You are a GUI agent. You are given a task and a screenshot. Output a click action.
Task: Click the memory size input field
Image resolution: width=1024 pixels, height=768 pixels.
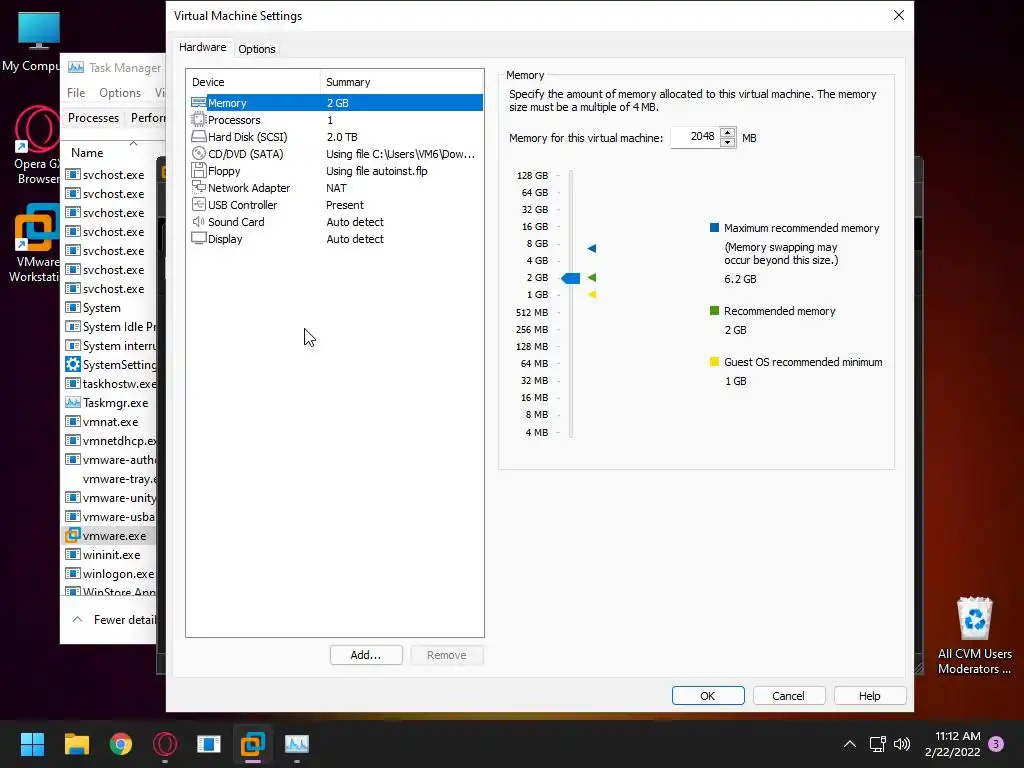(696, 137)
